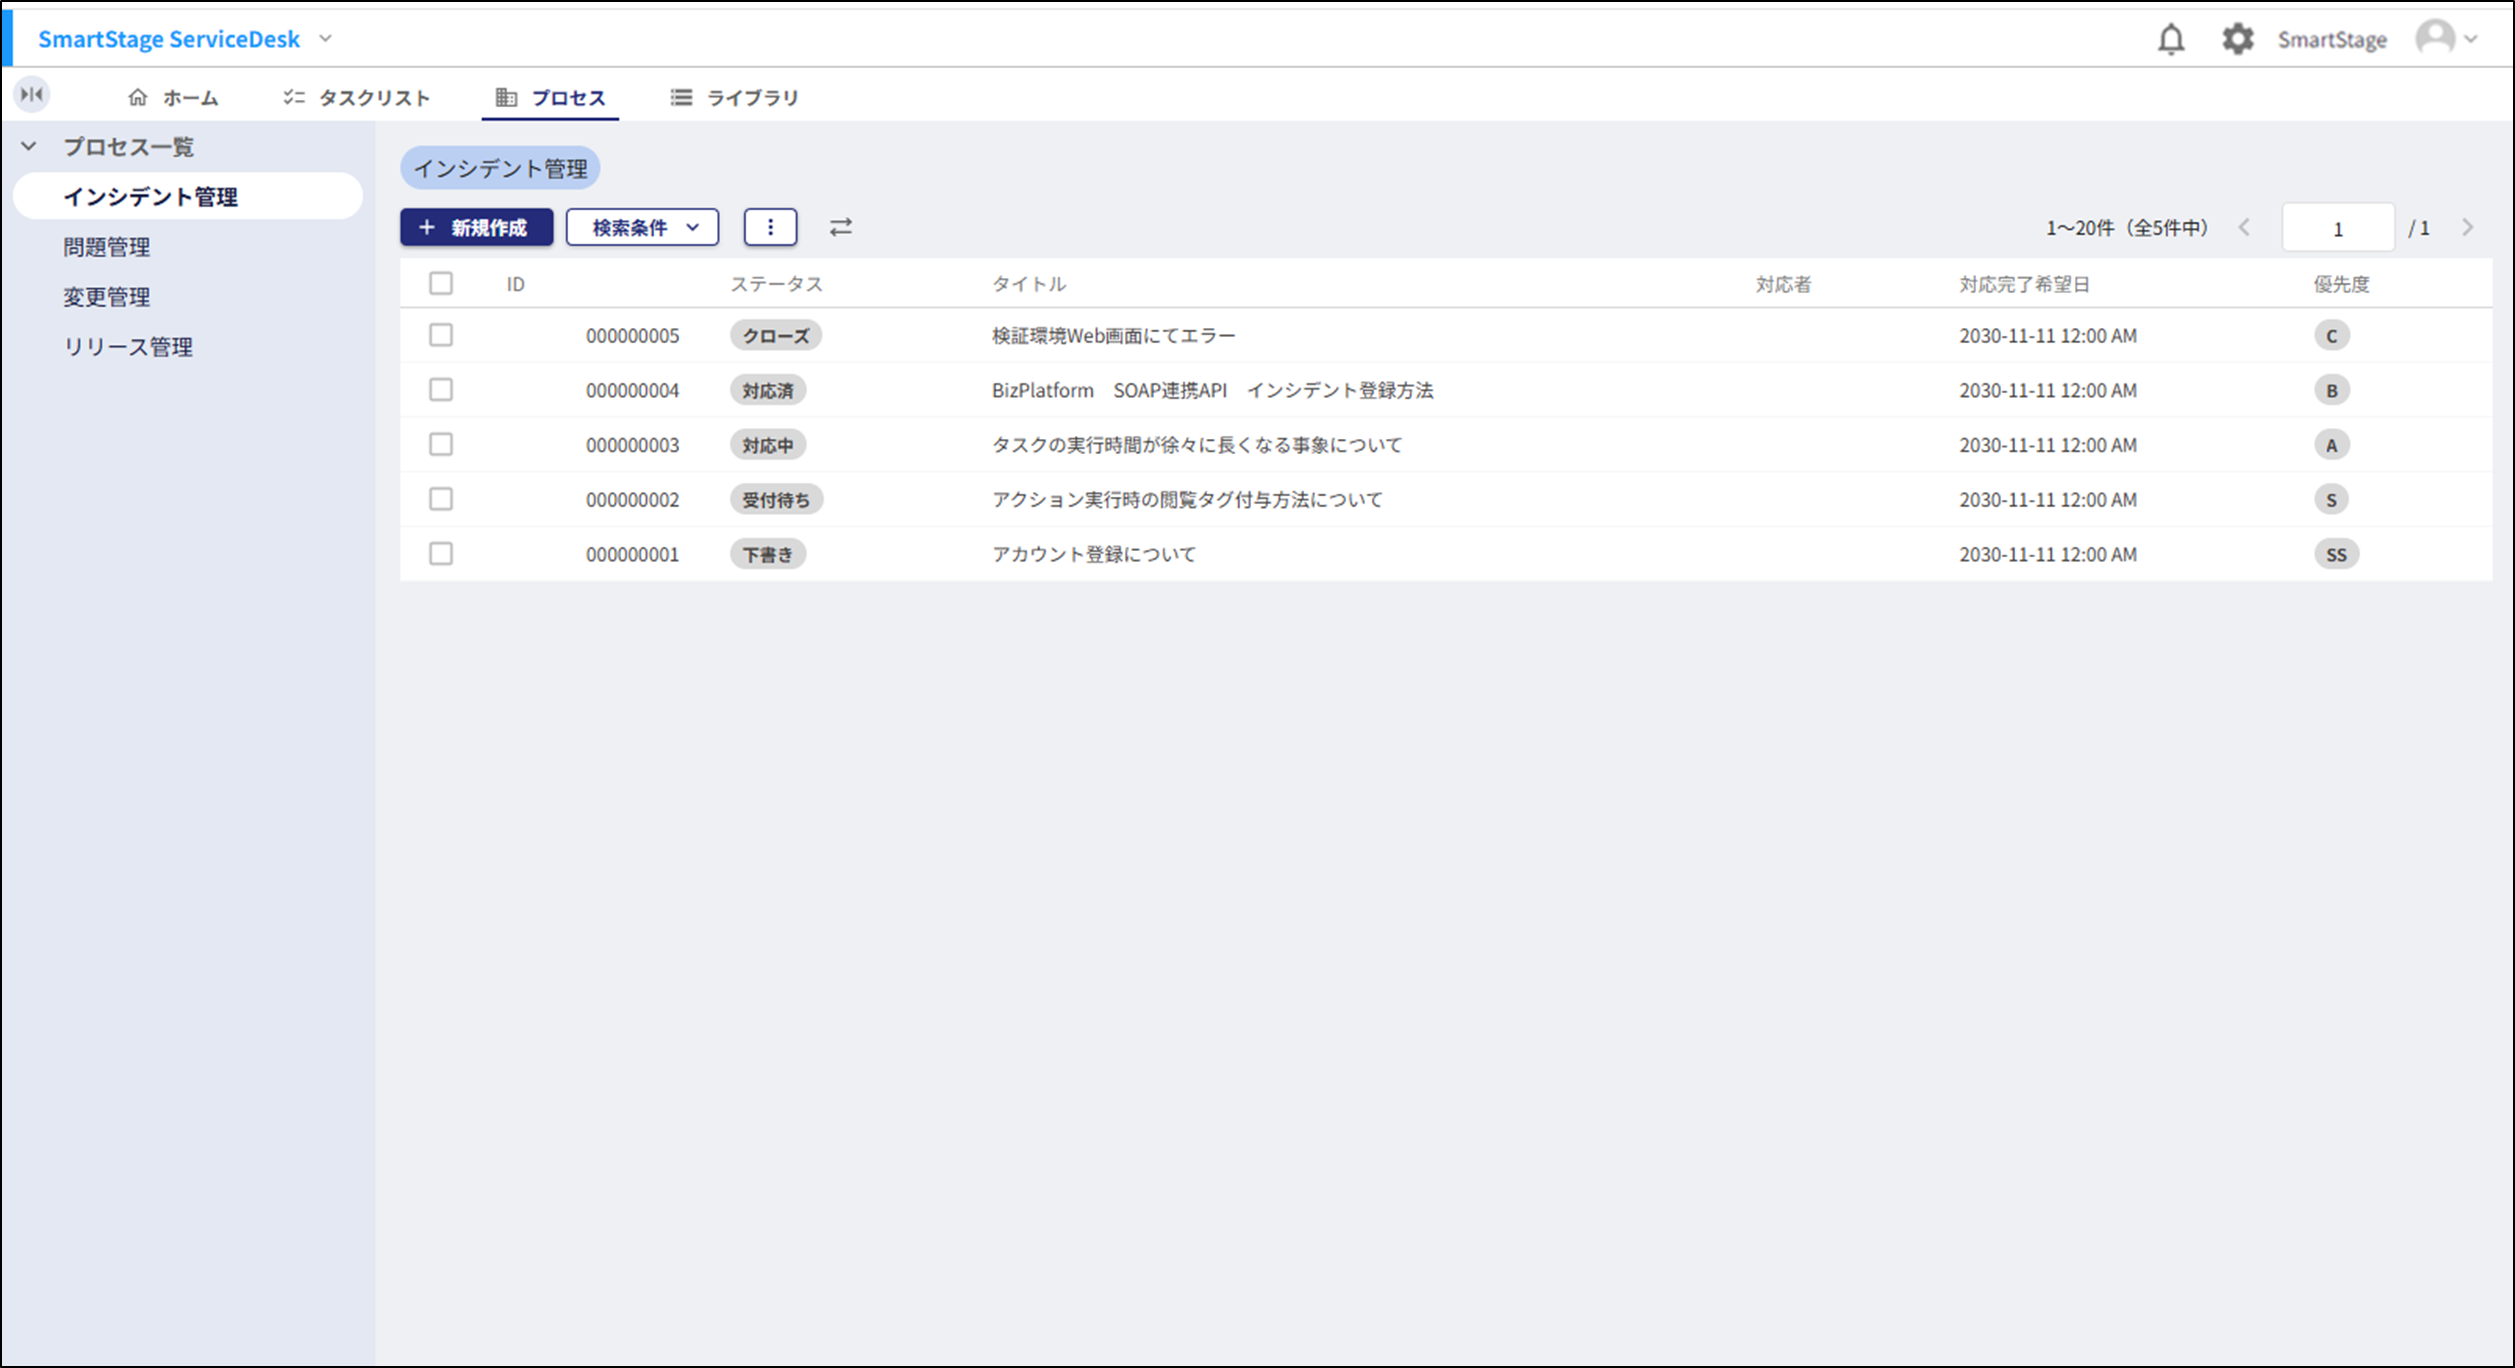Open the 検索条件 dropdown
Viewport: 2515px width, 1368px height.
coord(643,228)
